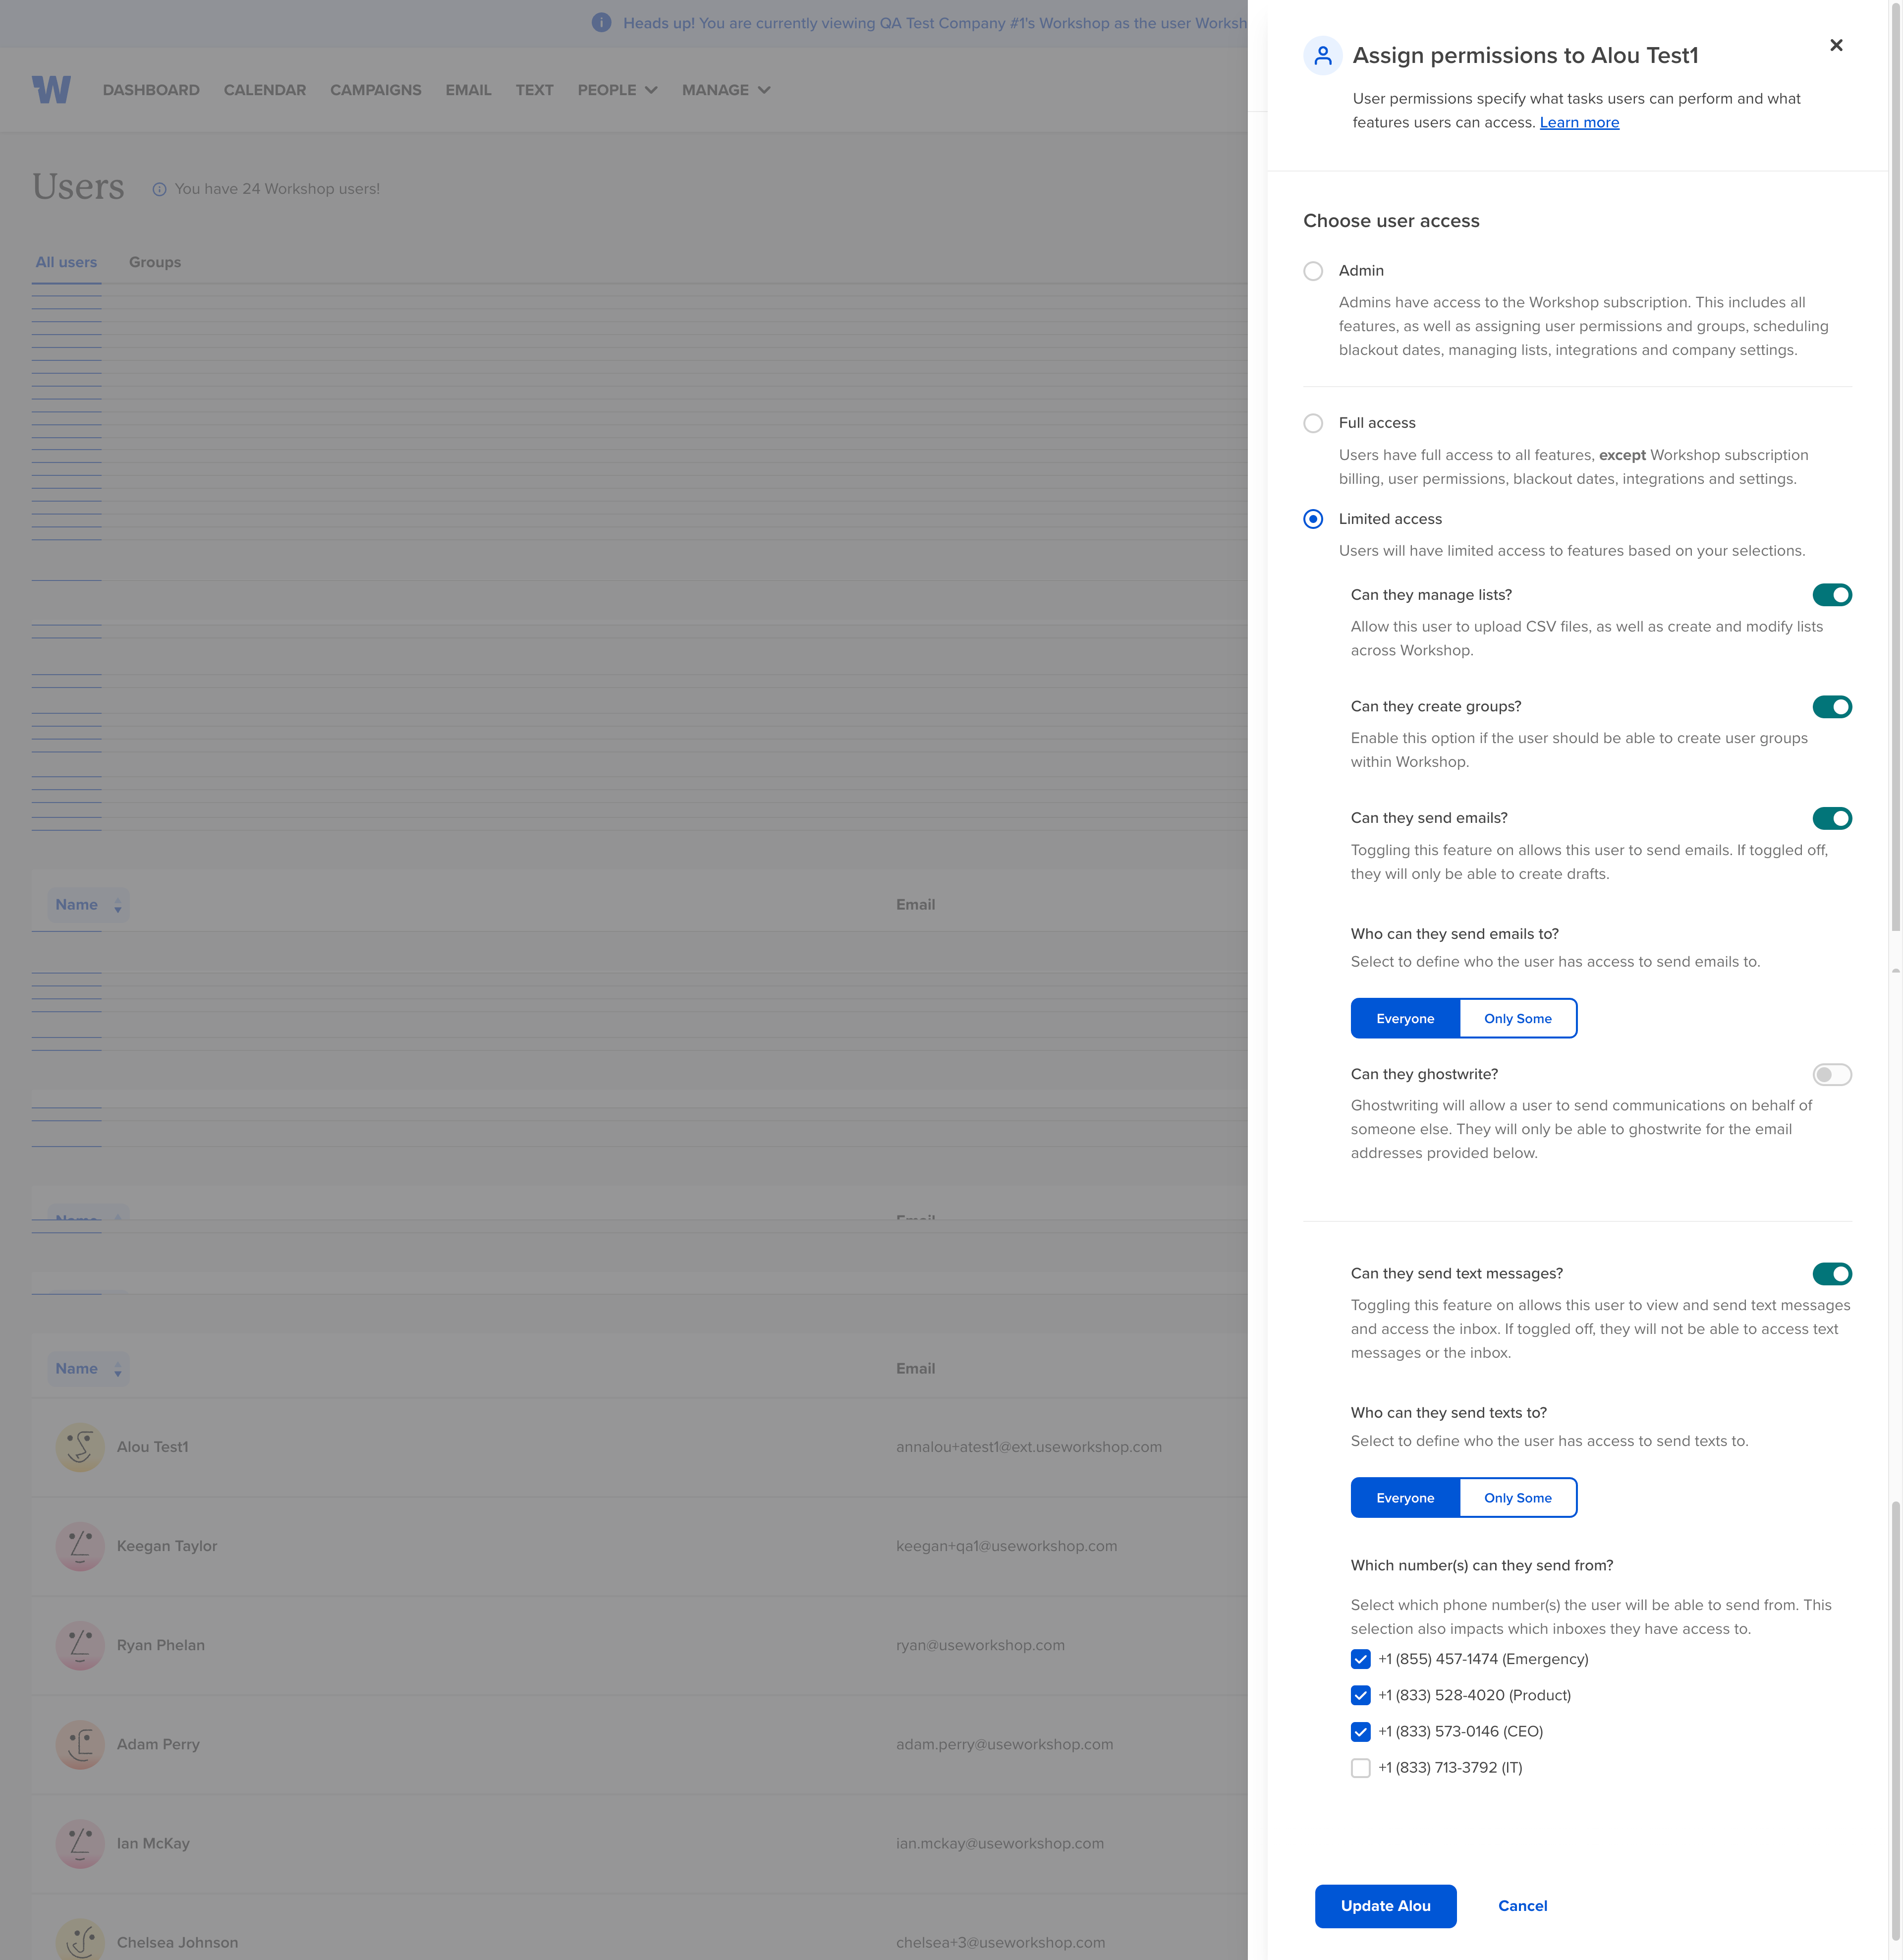1903x1960 pixels.
Task: Click Alou Test1's avatar
Action: click(x=80, y=1447)
